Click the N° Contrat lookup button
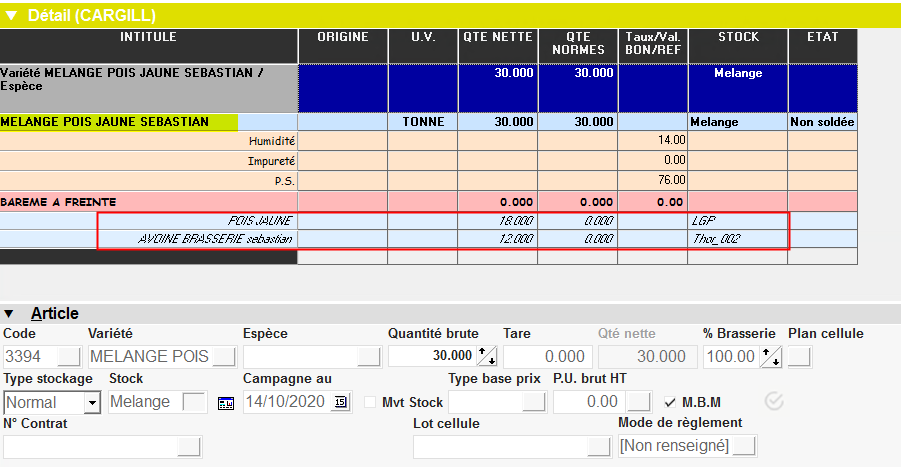This screenshot has width=901, height=467. click(x=189, y=446)
